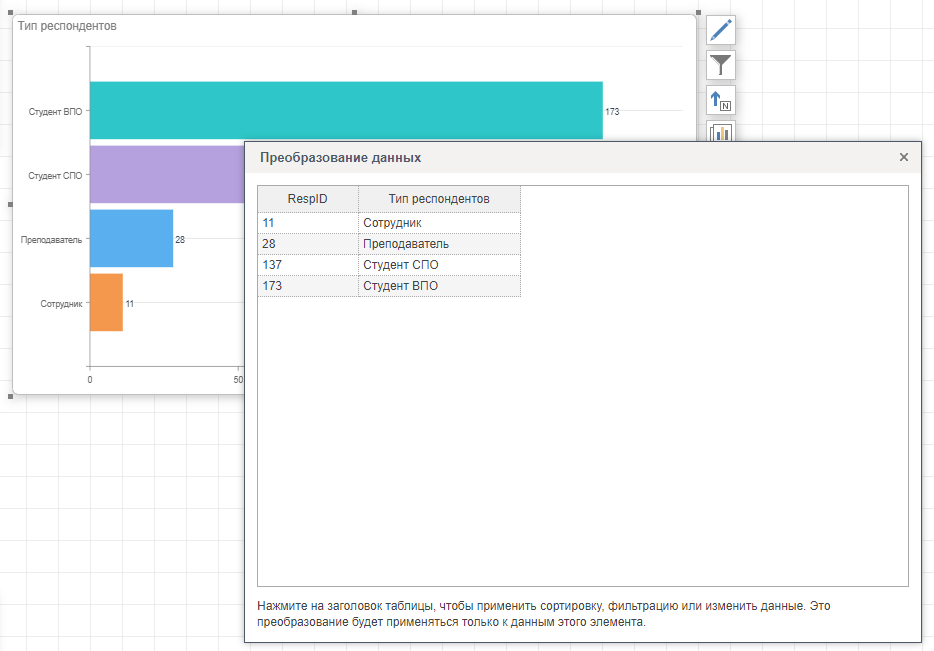Select the Сотрудник table cell

coord(439,223)
